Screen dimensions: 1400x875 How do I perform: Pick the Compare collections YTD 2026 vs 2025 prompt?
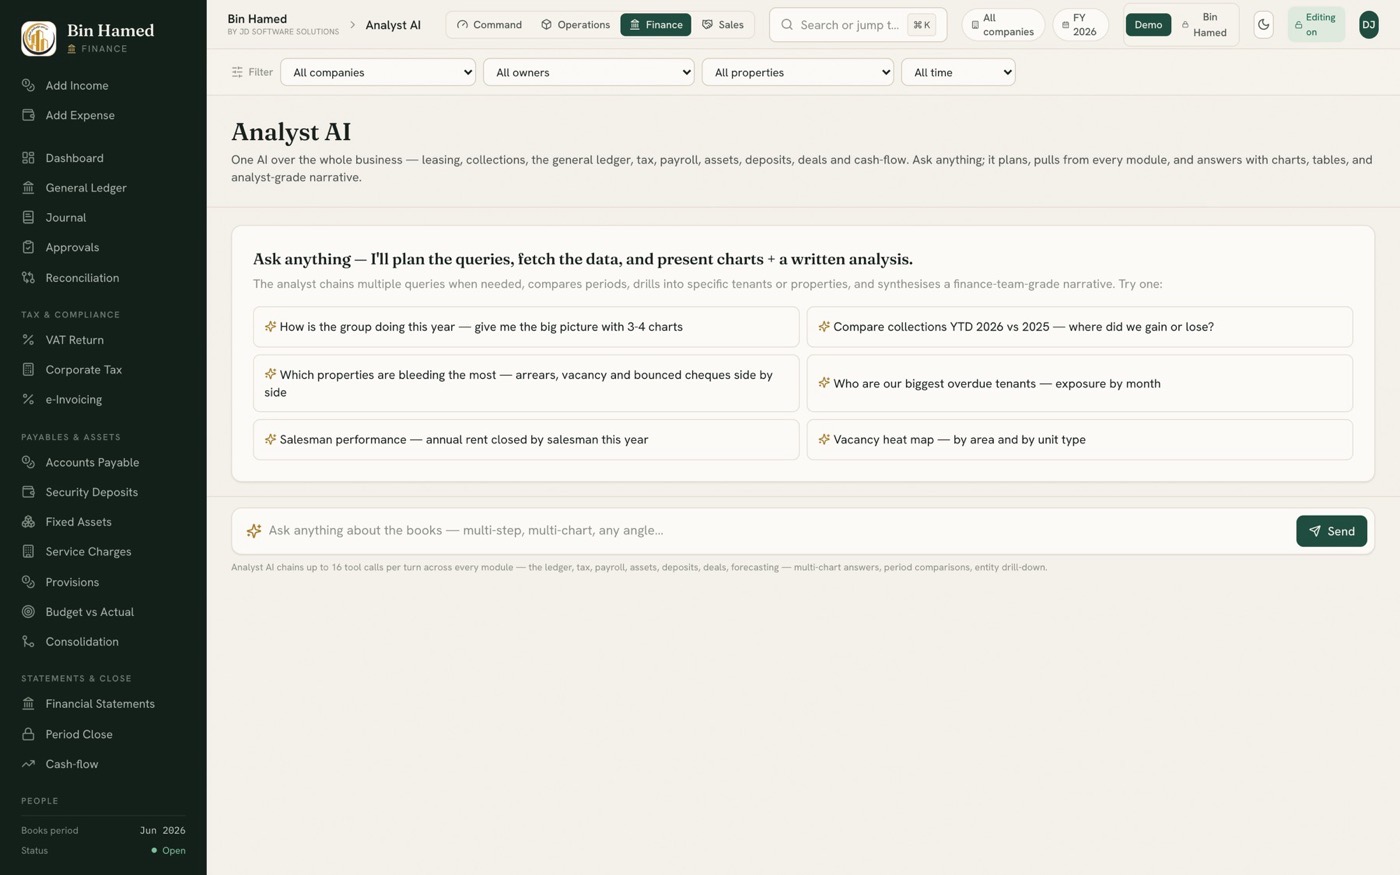point(1080,327)
